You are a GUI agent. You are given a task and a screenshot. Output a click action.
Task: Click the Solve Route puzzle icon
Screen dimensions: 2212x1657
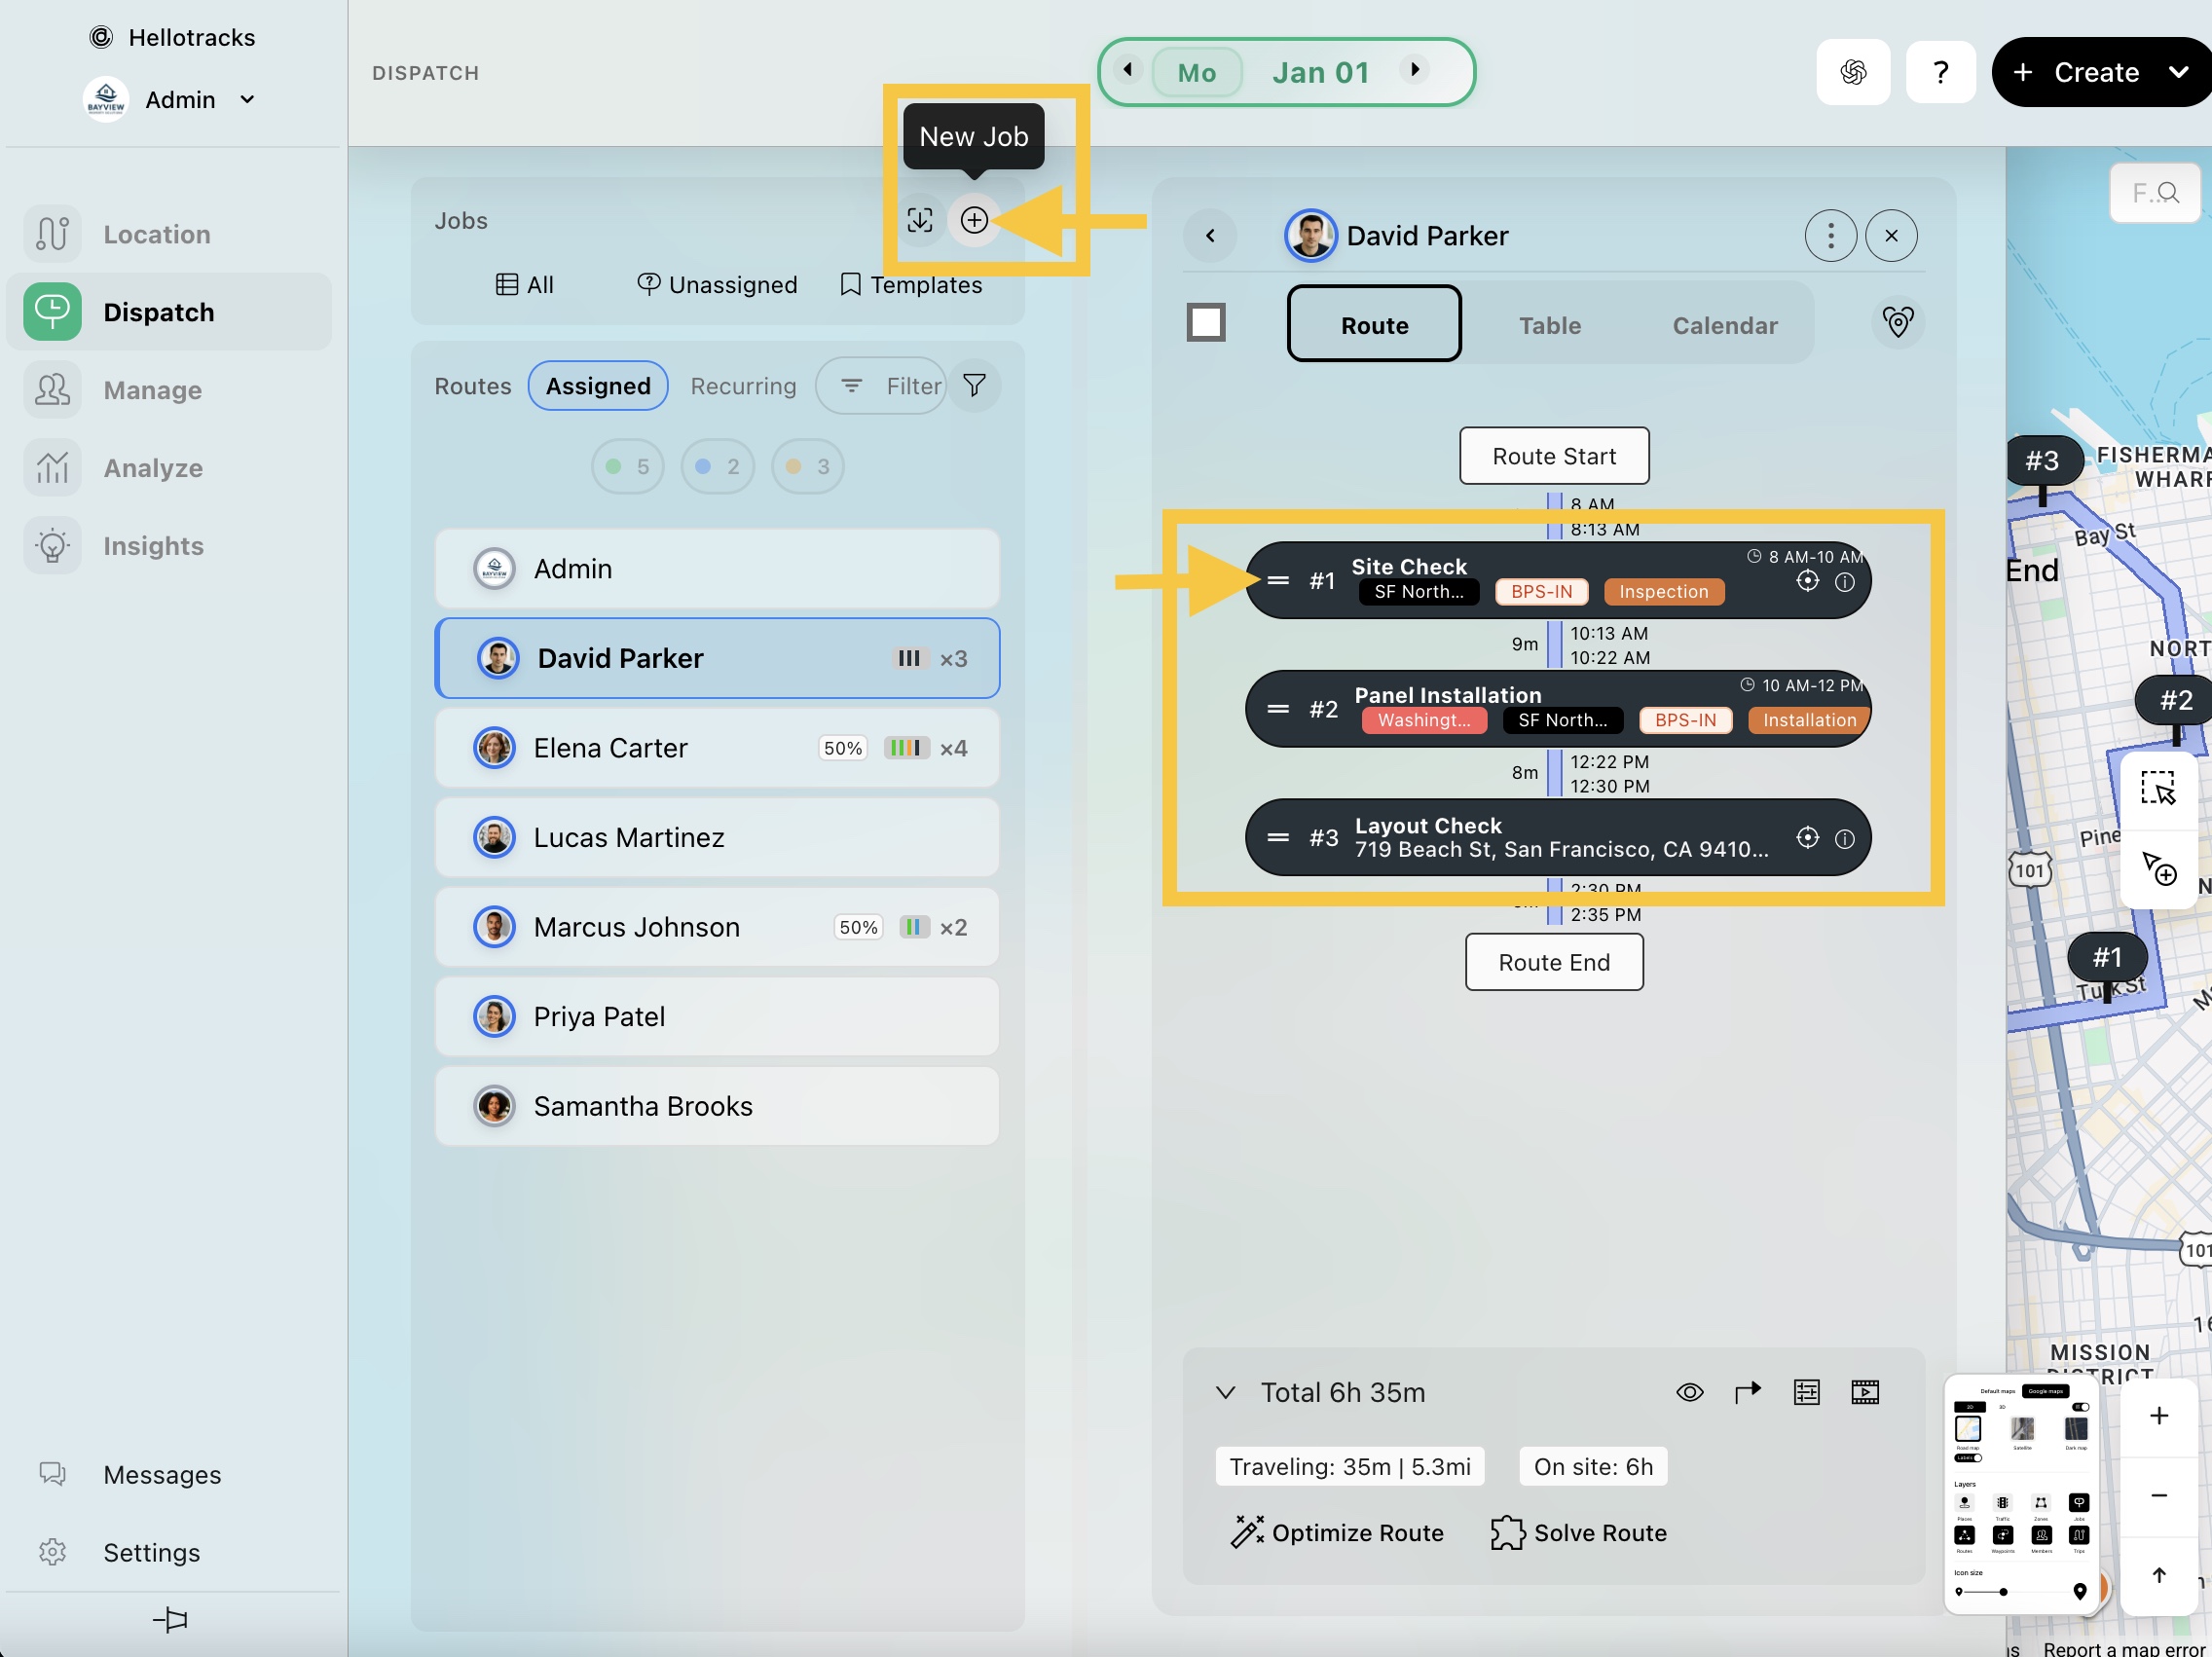click(1507, 1532)
